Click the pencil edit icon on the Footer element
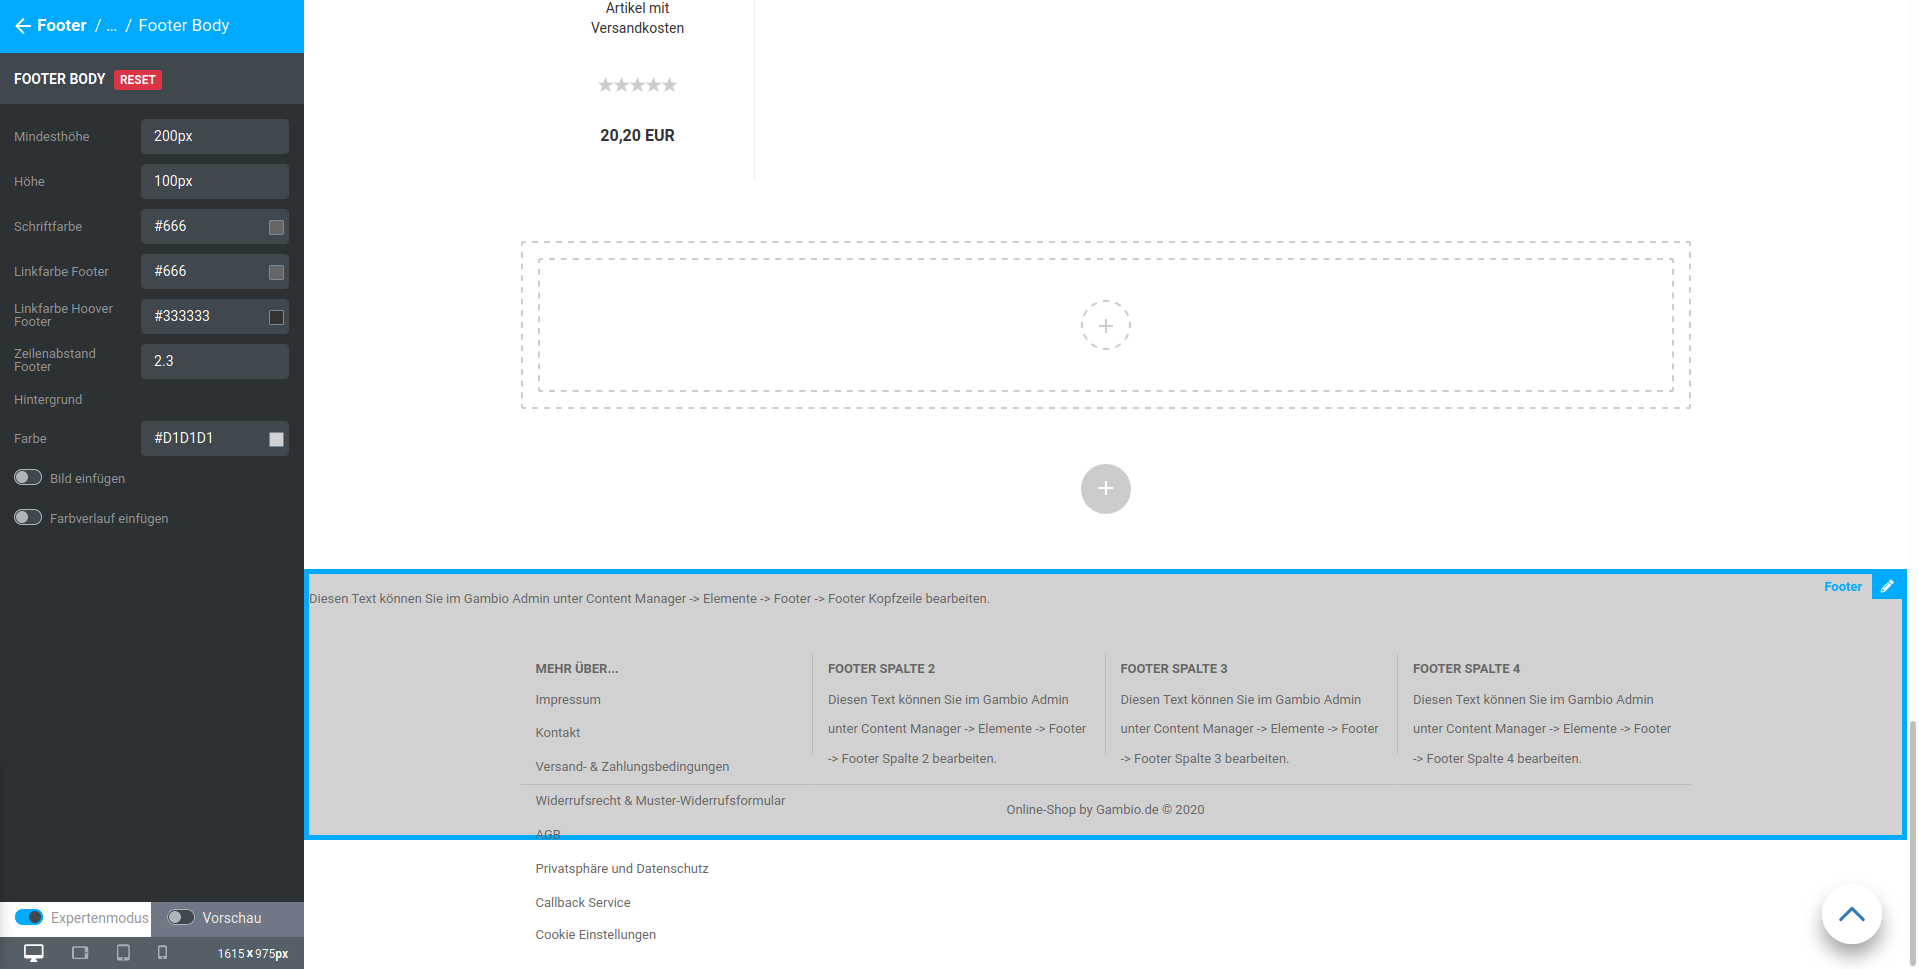 [1888, 586]
